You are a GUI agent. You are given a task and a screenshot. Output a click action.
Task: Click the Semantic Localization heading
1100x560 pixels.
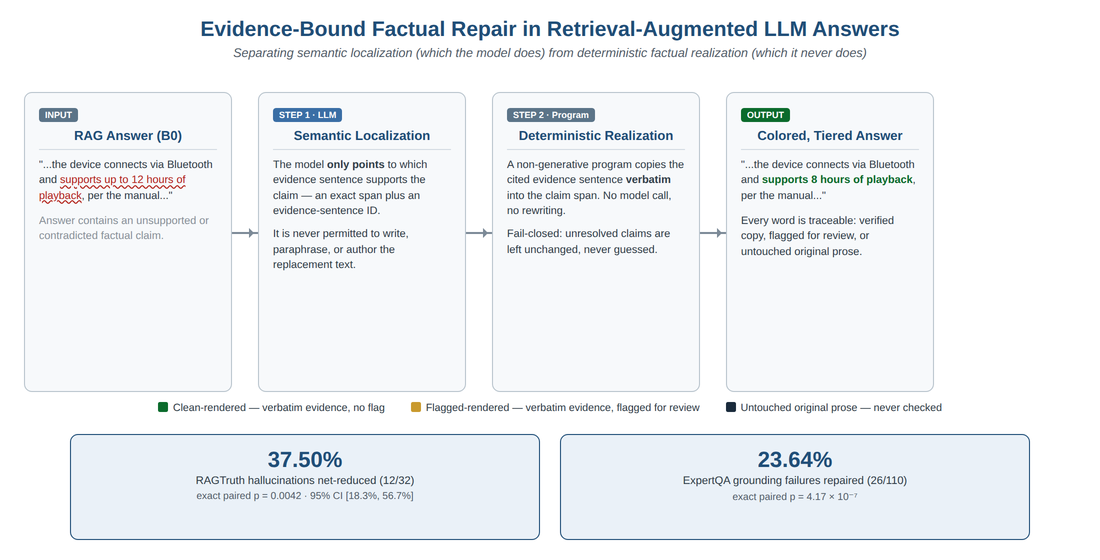pyautogui.click(x=362, y=135)
